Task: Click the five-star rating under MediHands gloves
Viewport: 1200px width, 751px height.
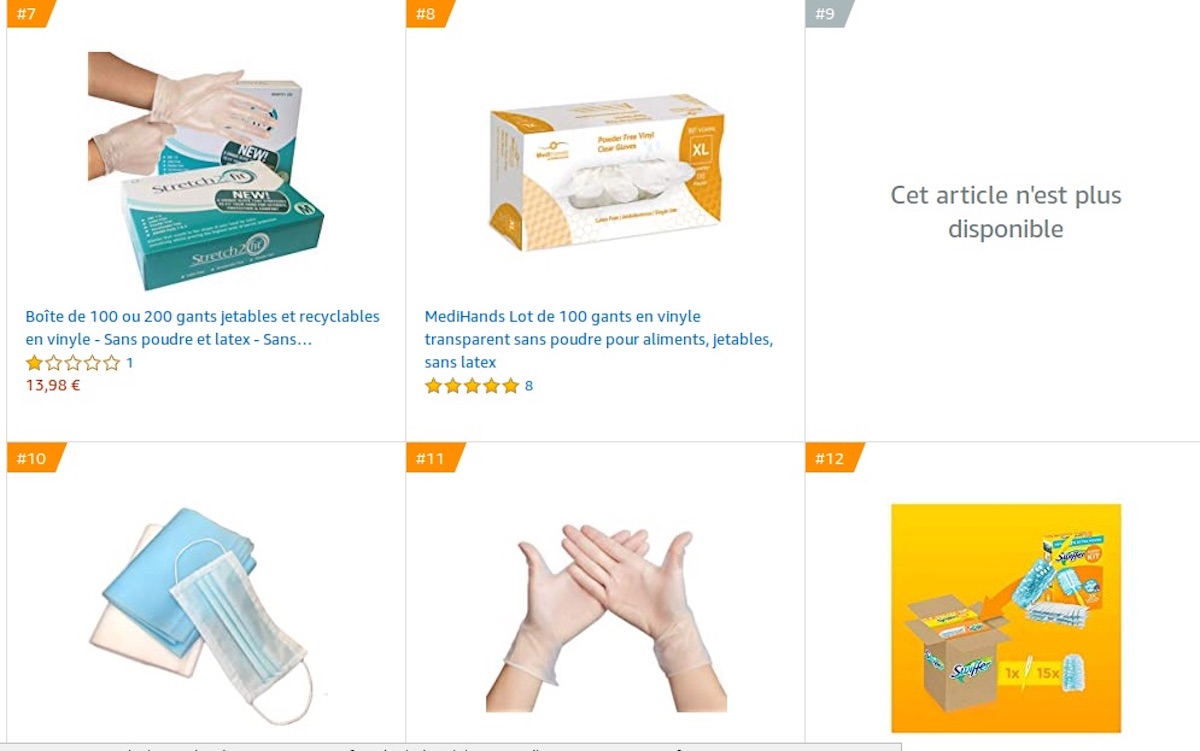Action: pyautogui.click(x=472, y=386)
